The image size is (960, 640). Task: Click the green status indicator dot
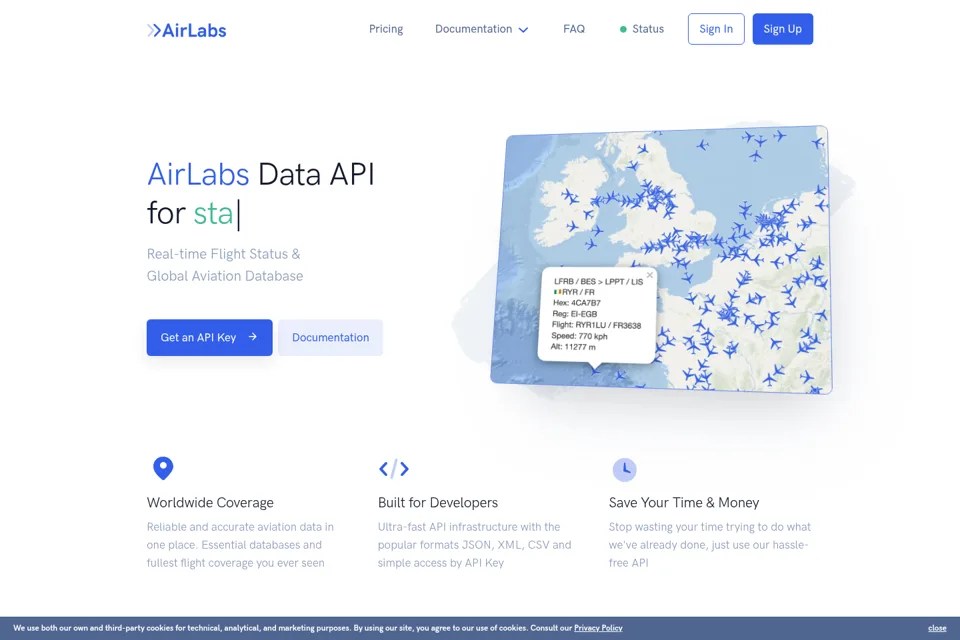(x=623, y=29)
